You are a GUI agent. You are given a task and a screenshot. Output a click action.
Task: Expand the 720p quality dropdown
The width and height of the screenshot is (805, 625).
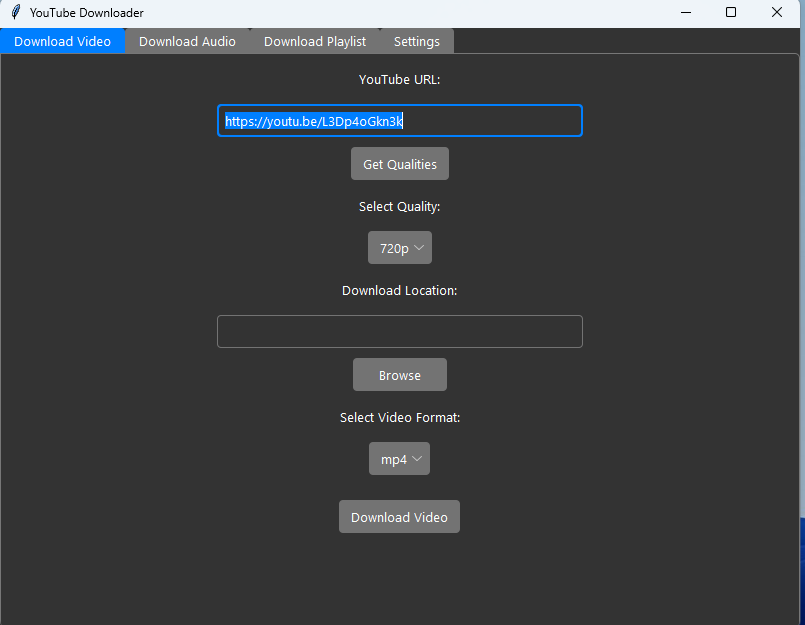pyautogui.click(x=399, y=248)
